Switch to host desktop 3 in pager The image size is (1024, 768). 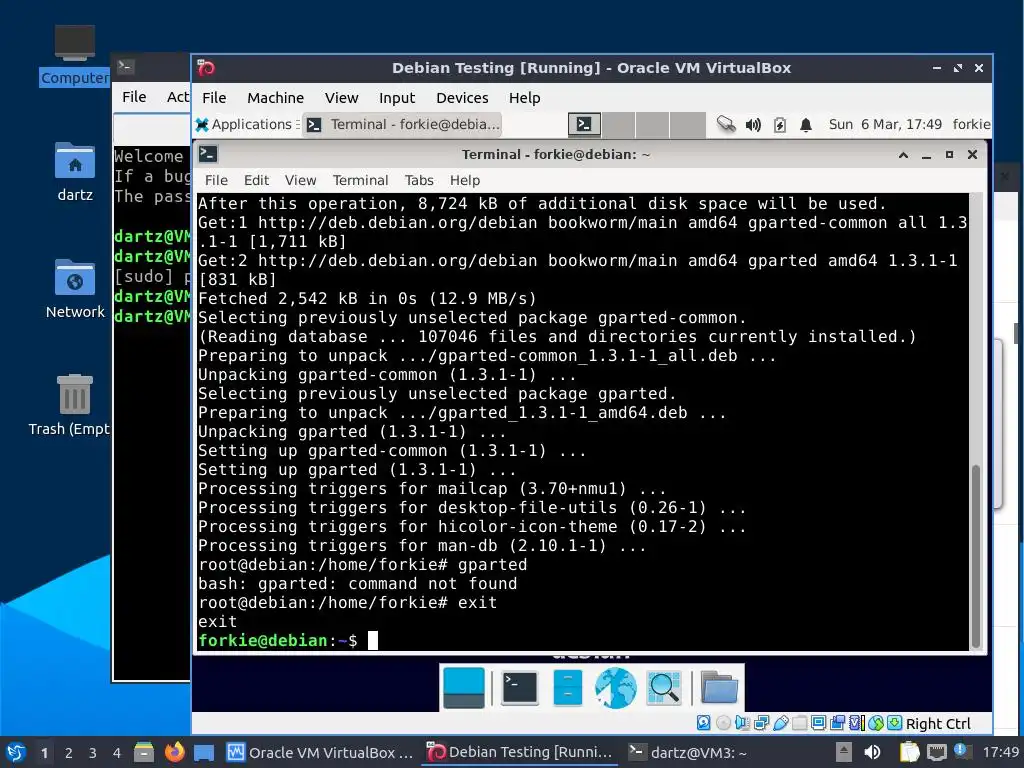coord(93,753)
